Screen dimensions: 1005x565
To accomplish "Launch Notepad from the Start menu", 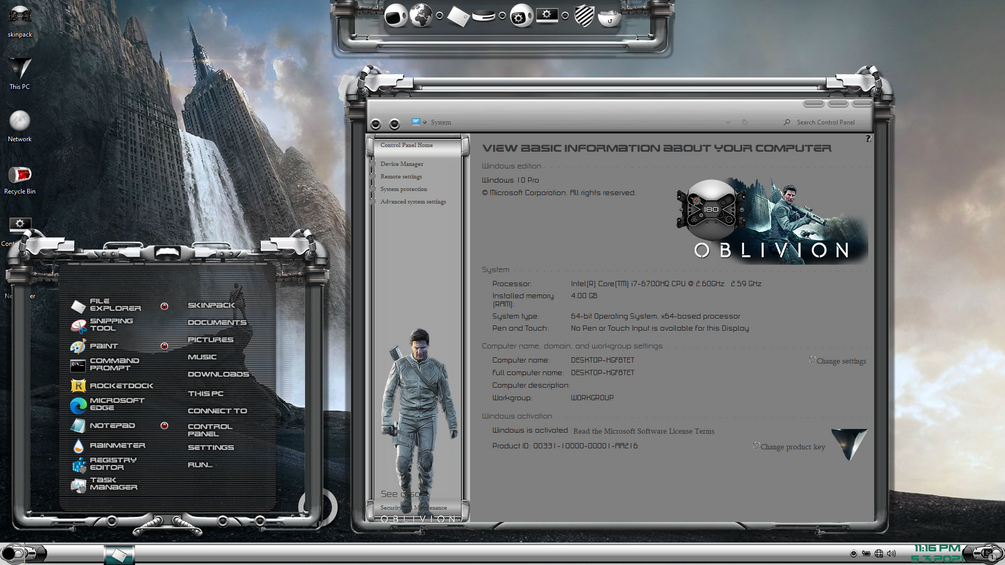I will [103, 425].
